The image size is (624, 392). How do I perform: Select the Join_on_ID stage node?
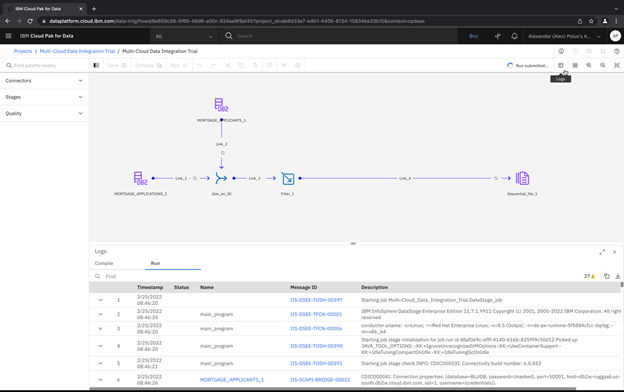click(x=221, y=178)
